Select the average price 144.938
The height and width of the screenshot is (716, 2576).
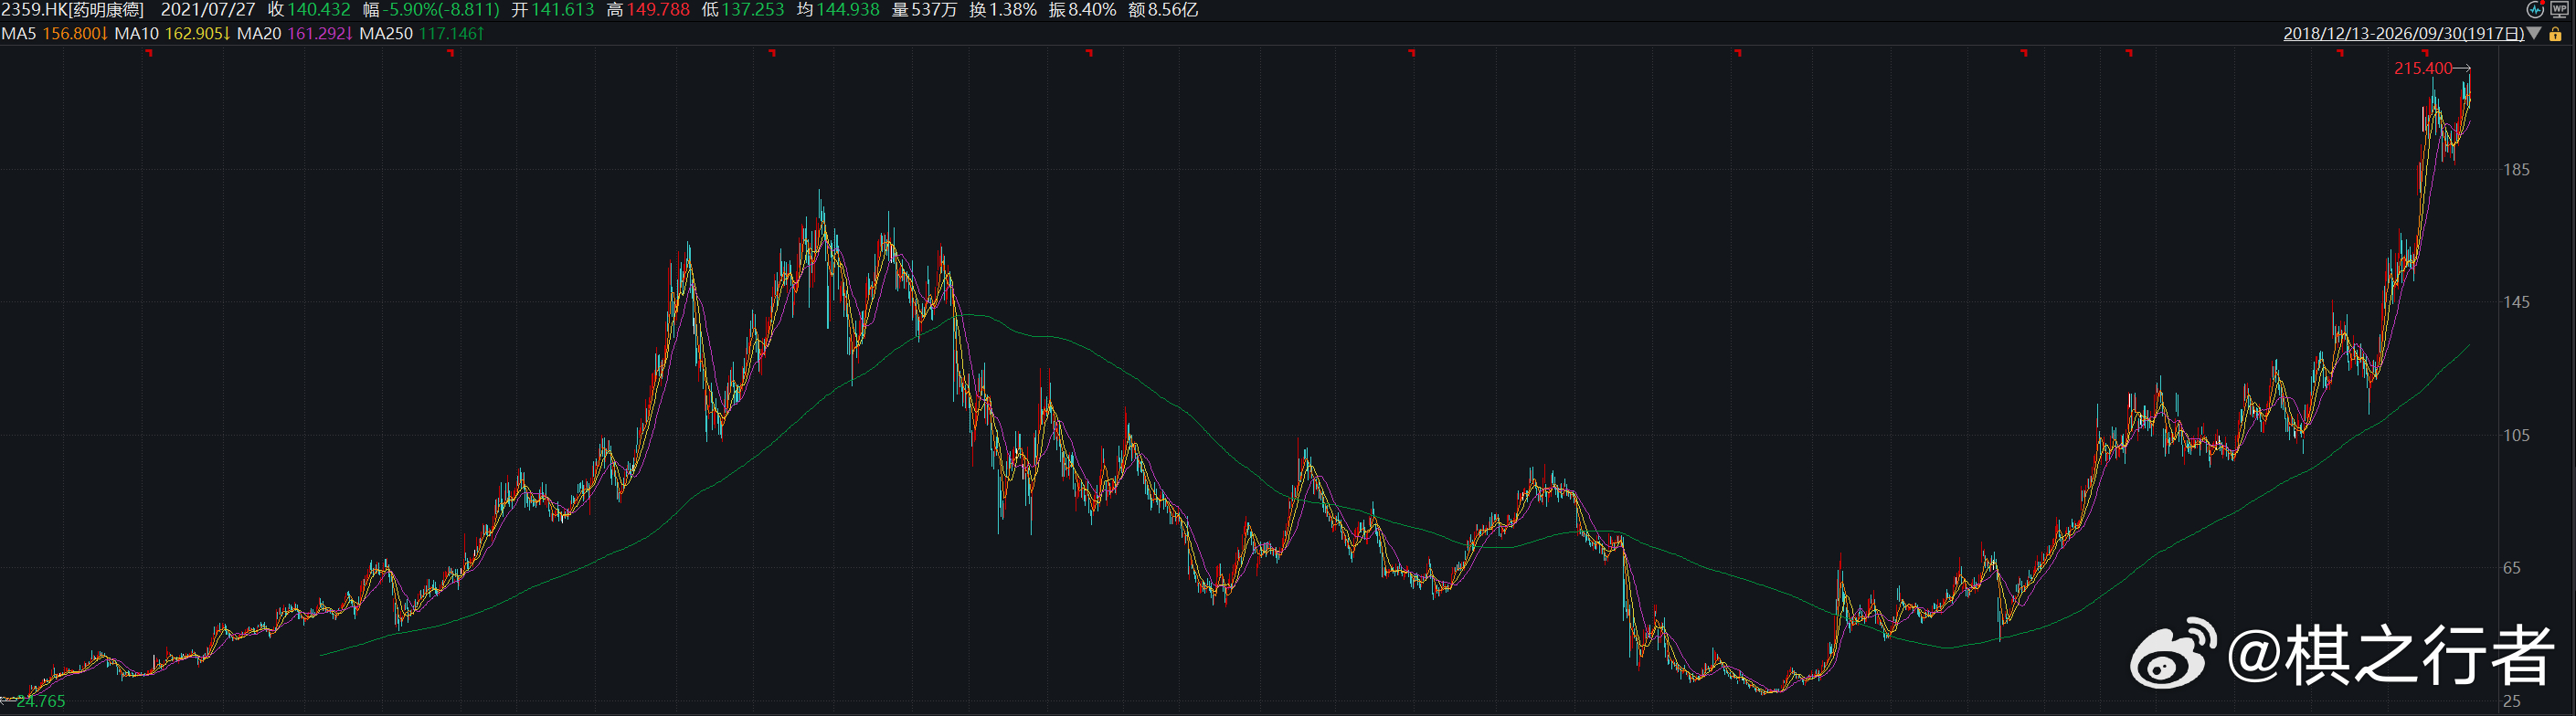(848, 10)
